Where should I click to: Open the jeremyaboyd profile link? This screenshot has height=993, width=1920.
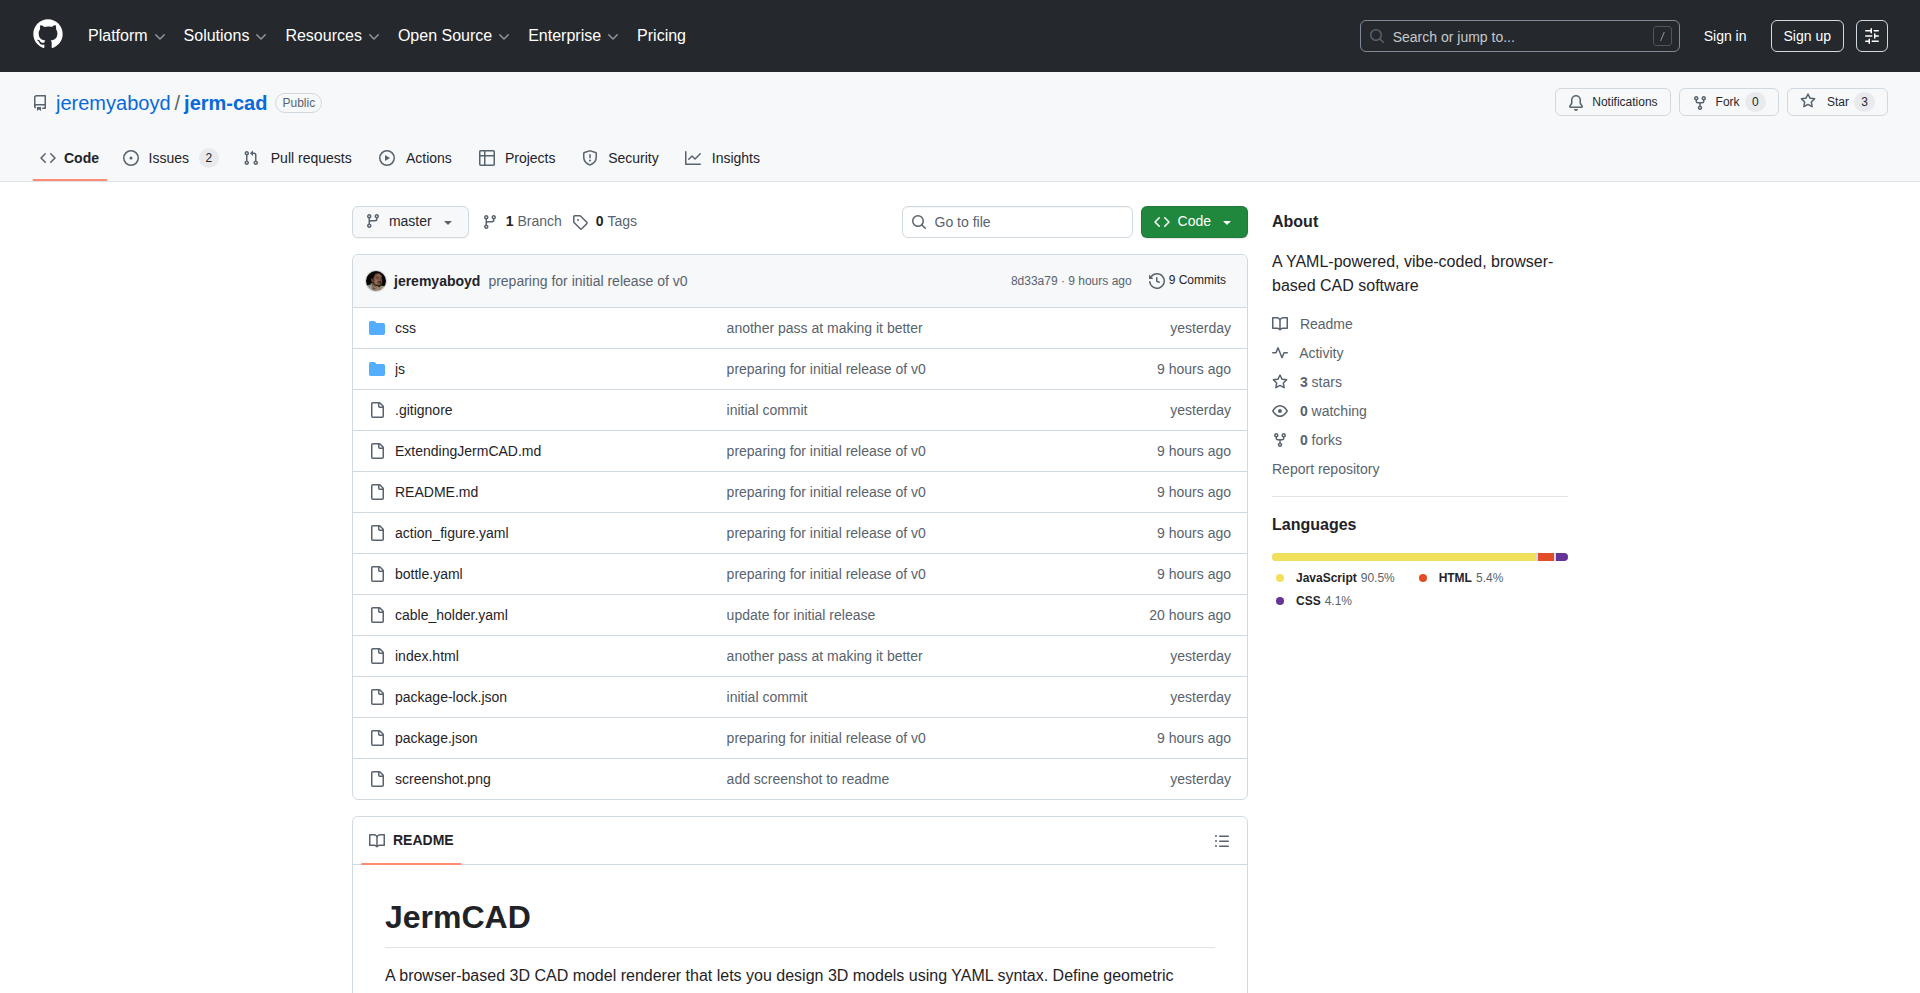(x=113, y=103)
